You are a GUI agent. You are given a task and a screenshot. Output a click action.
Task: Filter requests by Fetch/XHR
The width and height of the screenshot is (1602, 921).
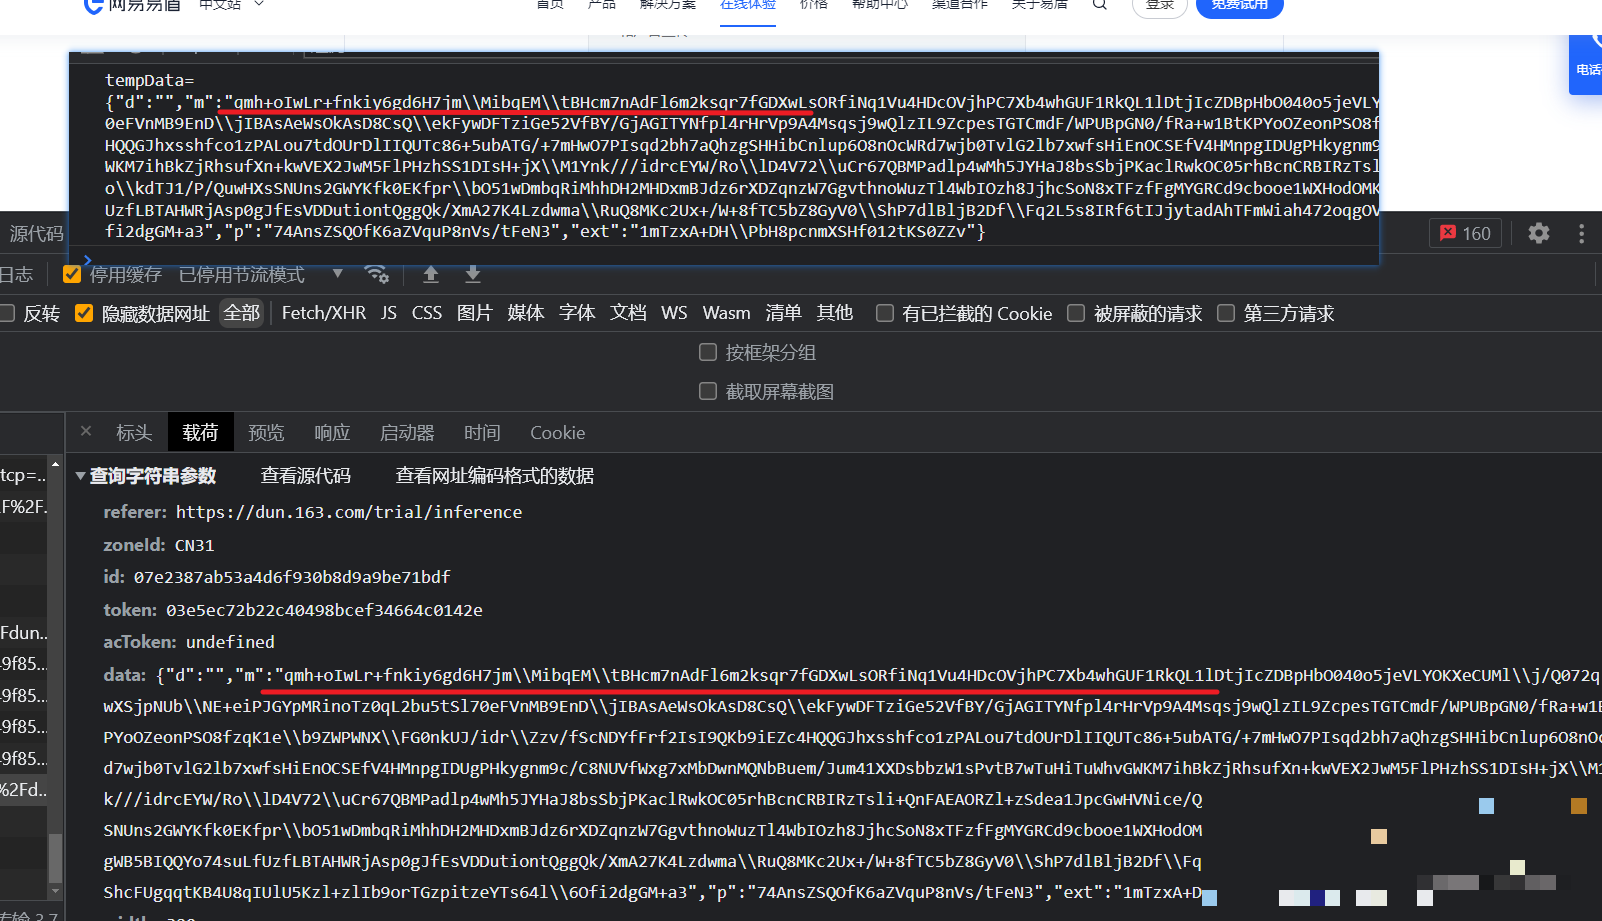[323, 313]
